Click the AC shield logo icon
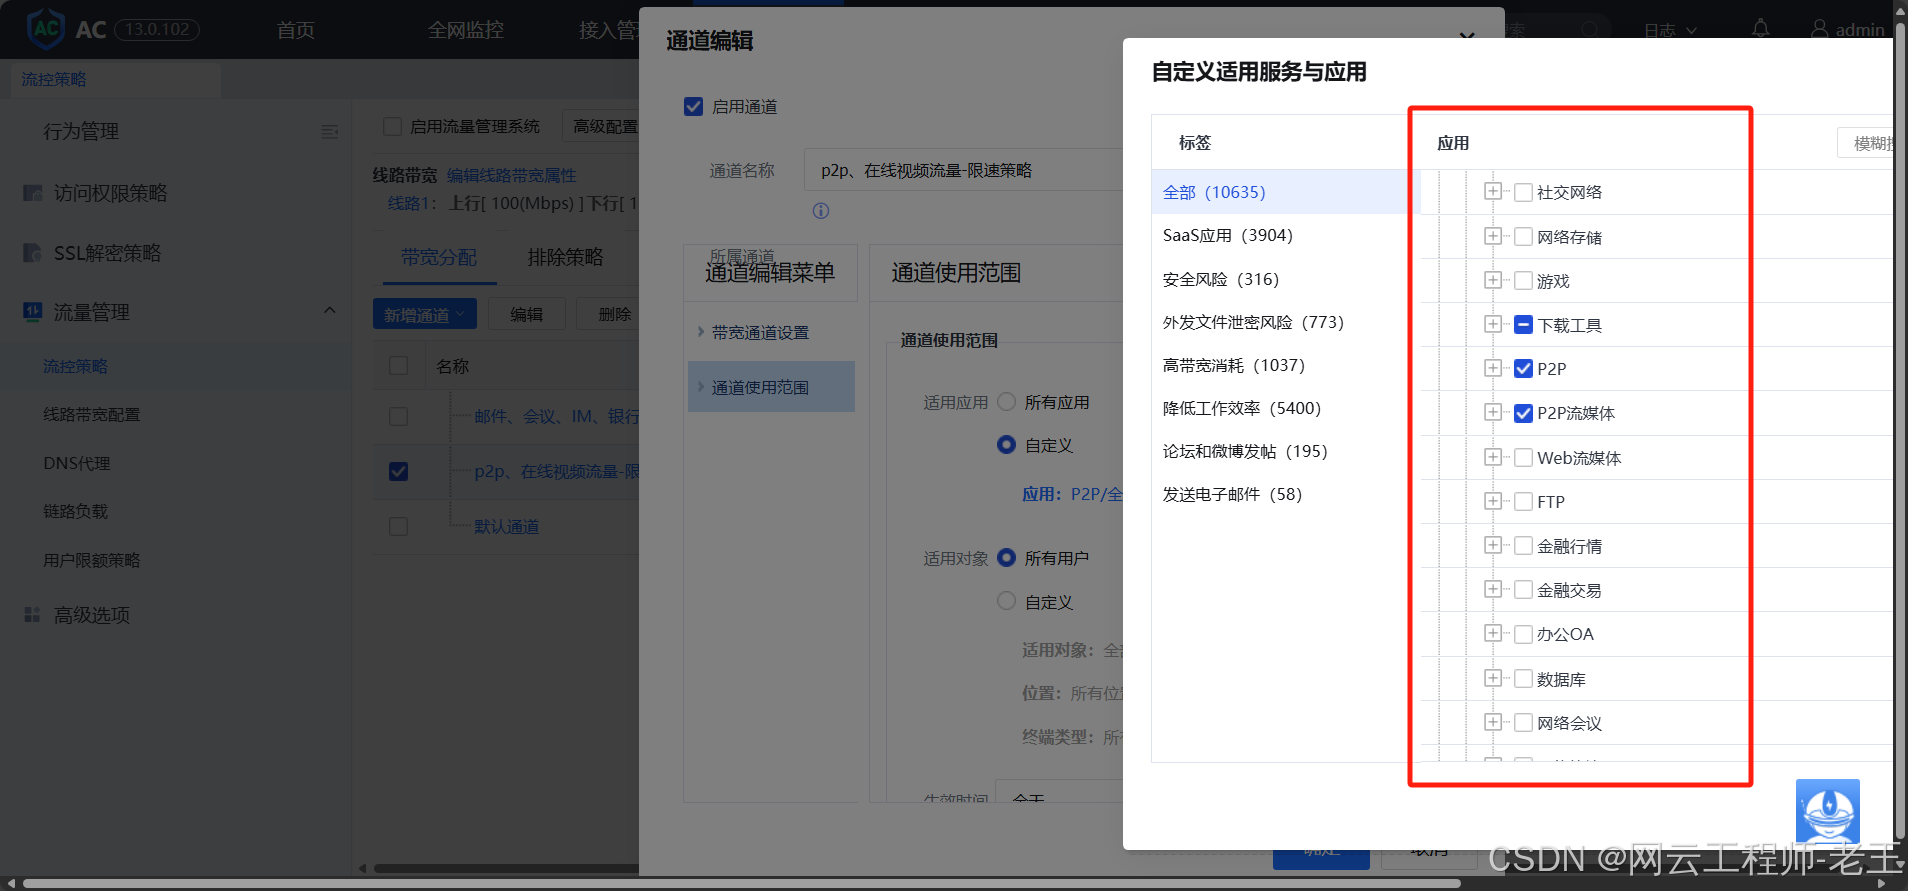The height and width of the screenshot is (891, 1908). coord(46,29)
